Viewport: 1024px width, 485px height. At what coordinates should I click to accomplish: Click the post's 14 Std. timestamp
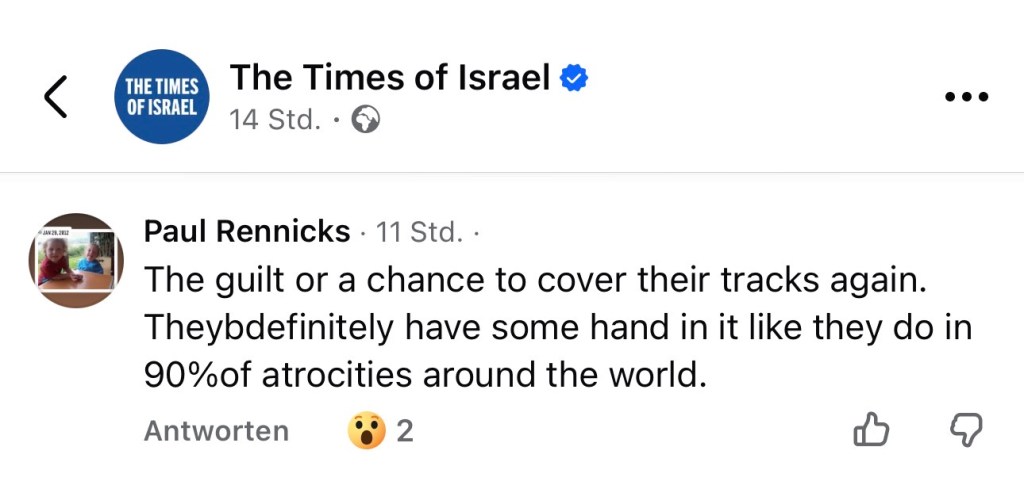pos(275,121)
